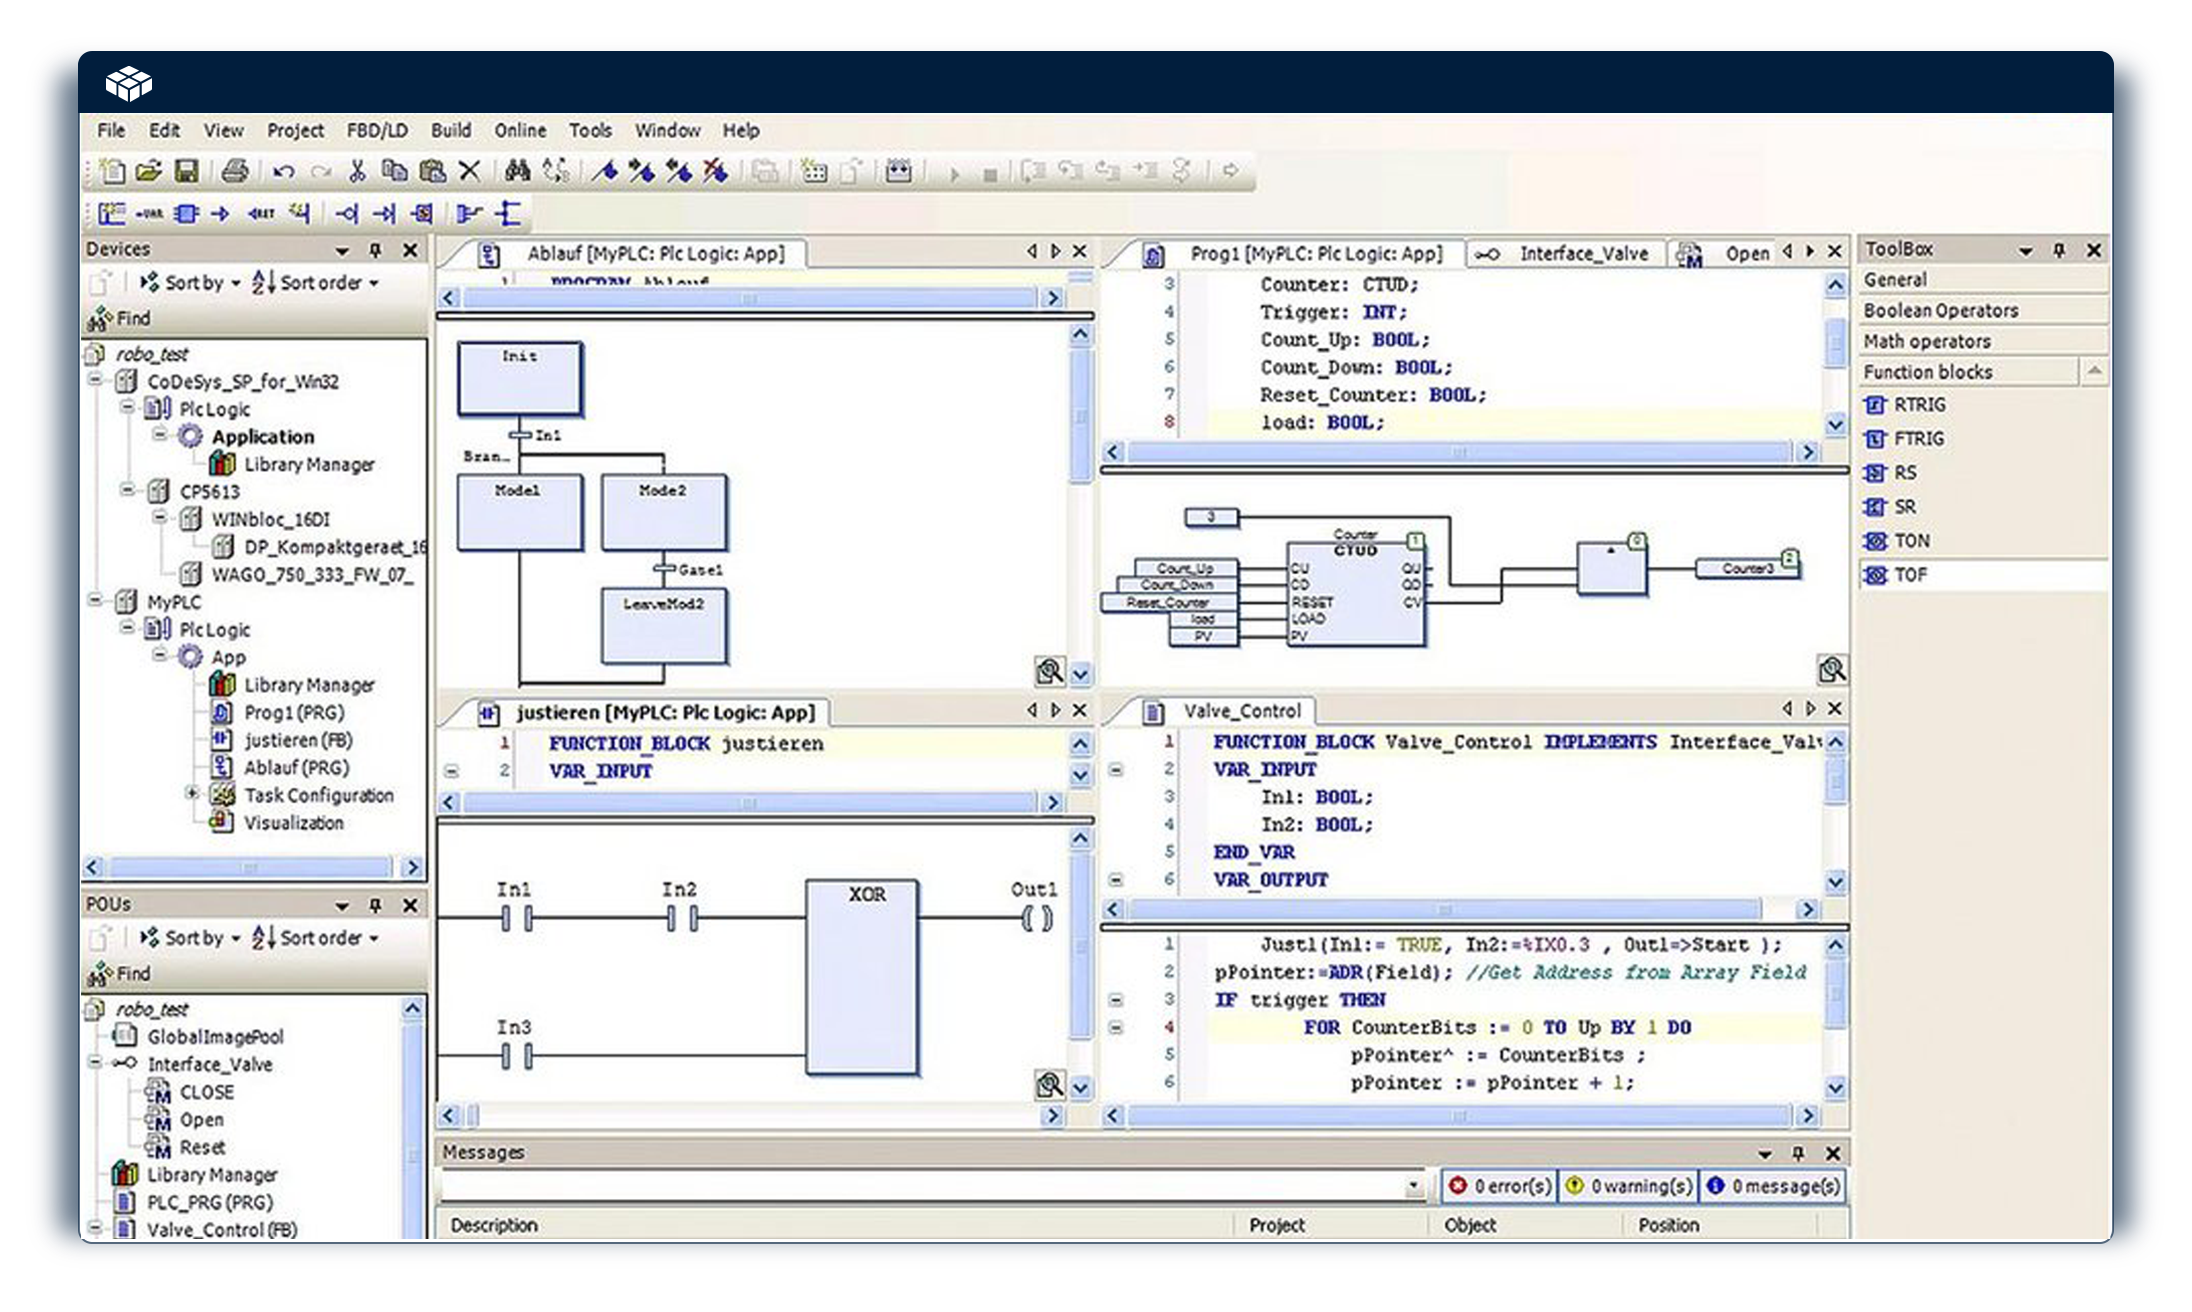Click the RTRIG function block icon
The image size is (2192, 1312).
[x=1874, y=405]
